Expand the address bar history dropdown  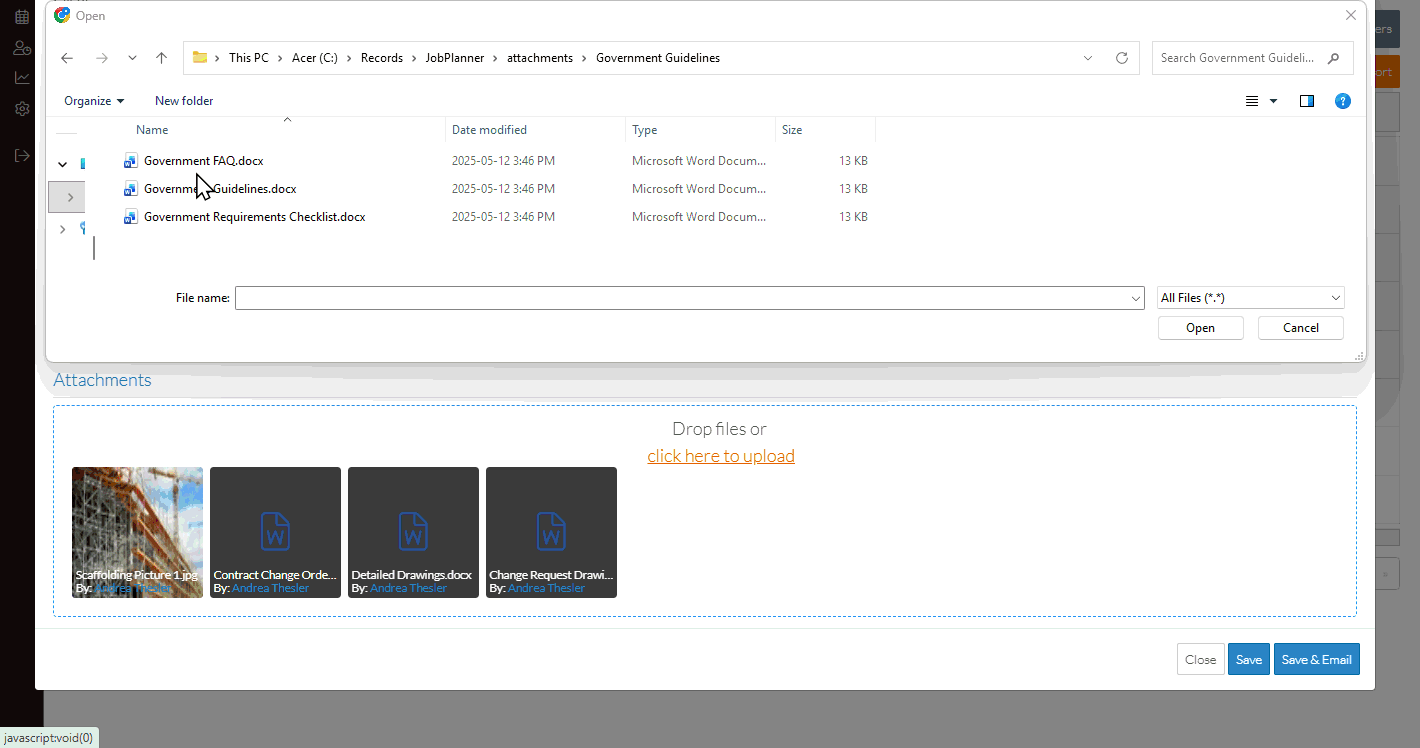point(1088,58)
